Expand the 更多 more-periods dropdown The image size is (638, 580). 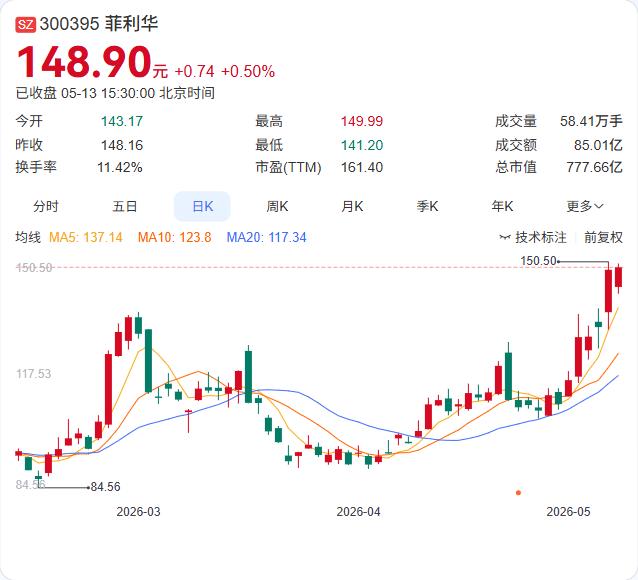pos(585,206)
